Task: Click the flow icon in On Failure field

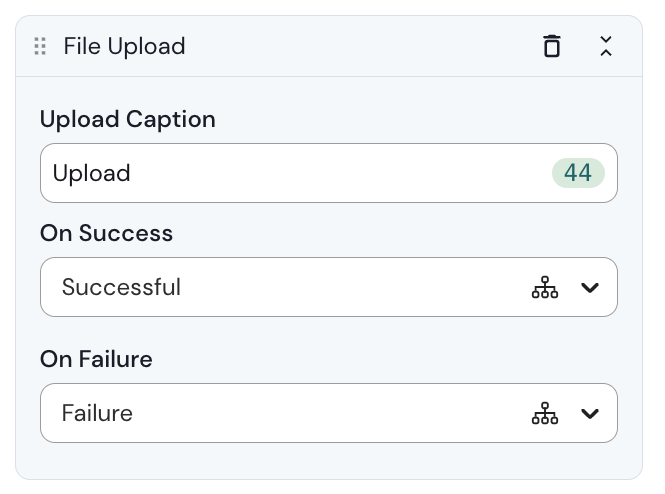Action: [545, 413]
